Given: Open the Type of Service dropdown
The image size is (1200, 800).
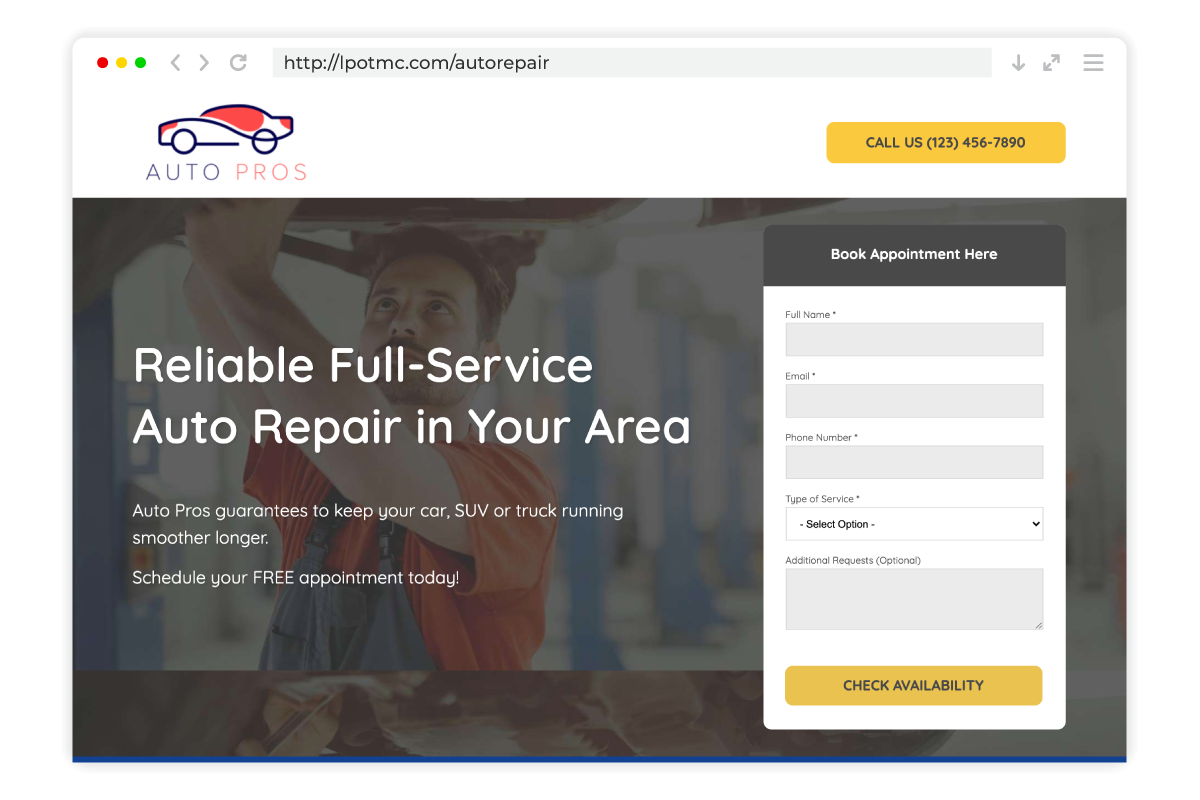Looking at the screenshot, I should (914, 524).
